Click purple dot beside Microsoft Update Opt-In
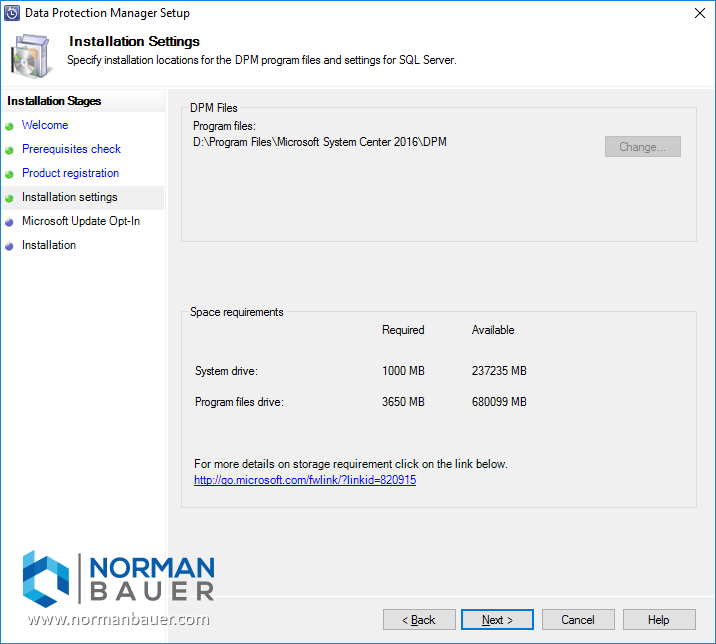The height and width of the screenshot is (644, 716). [x=9, y=223]
